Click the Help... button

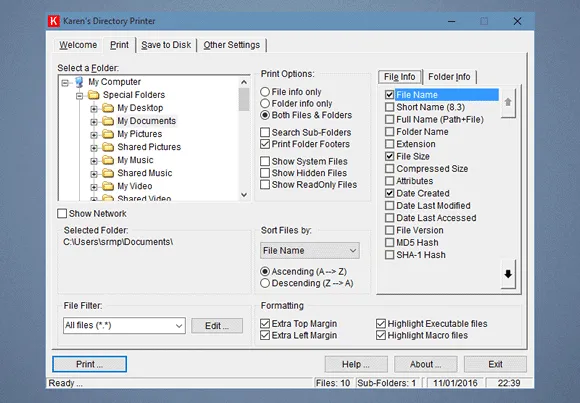[356, 365]
